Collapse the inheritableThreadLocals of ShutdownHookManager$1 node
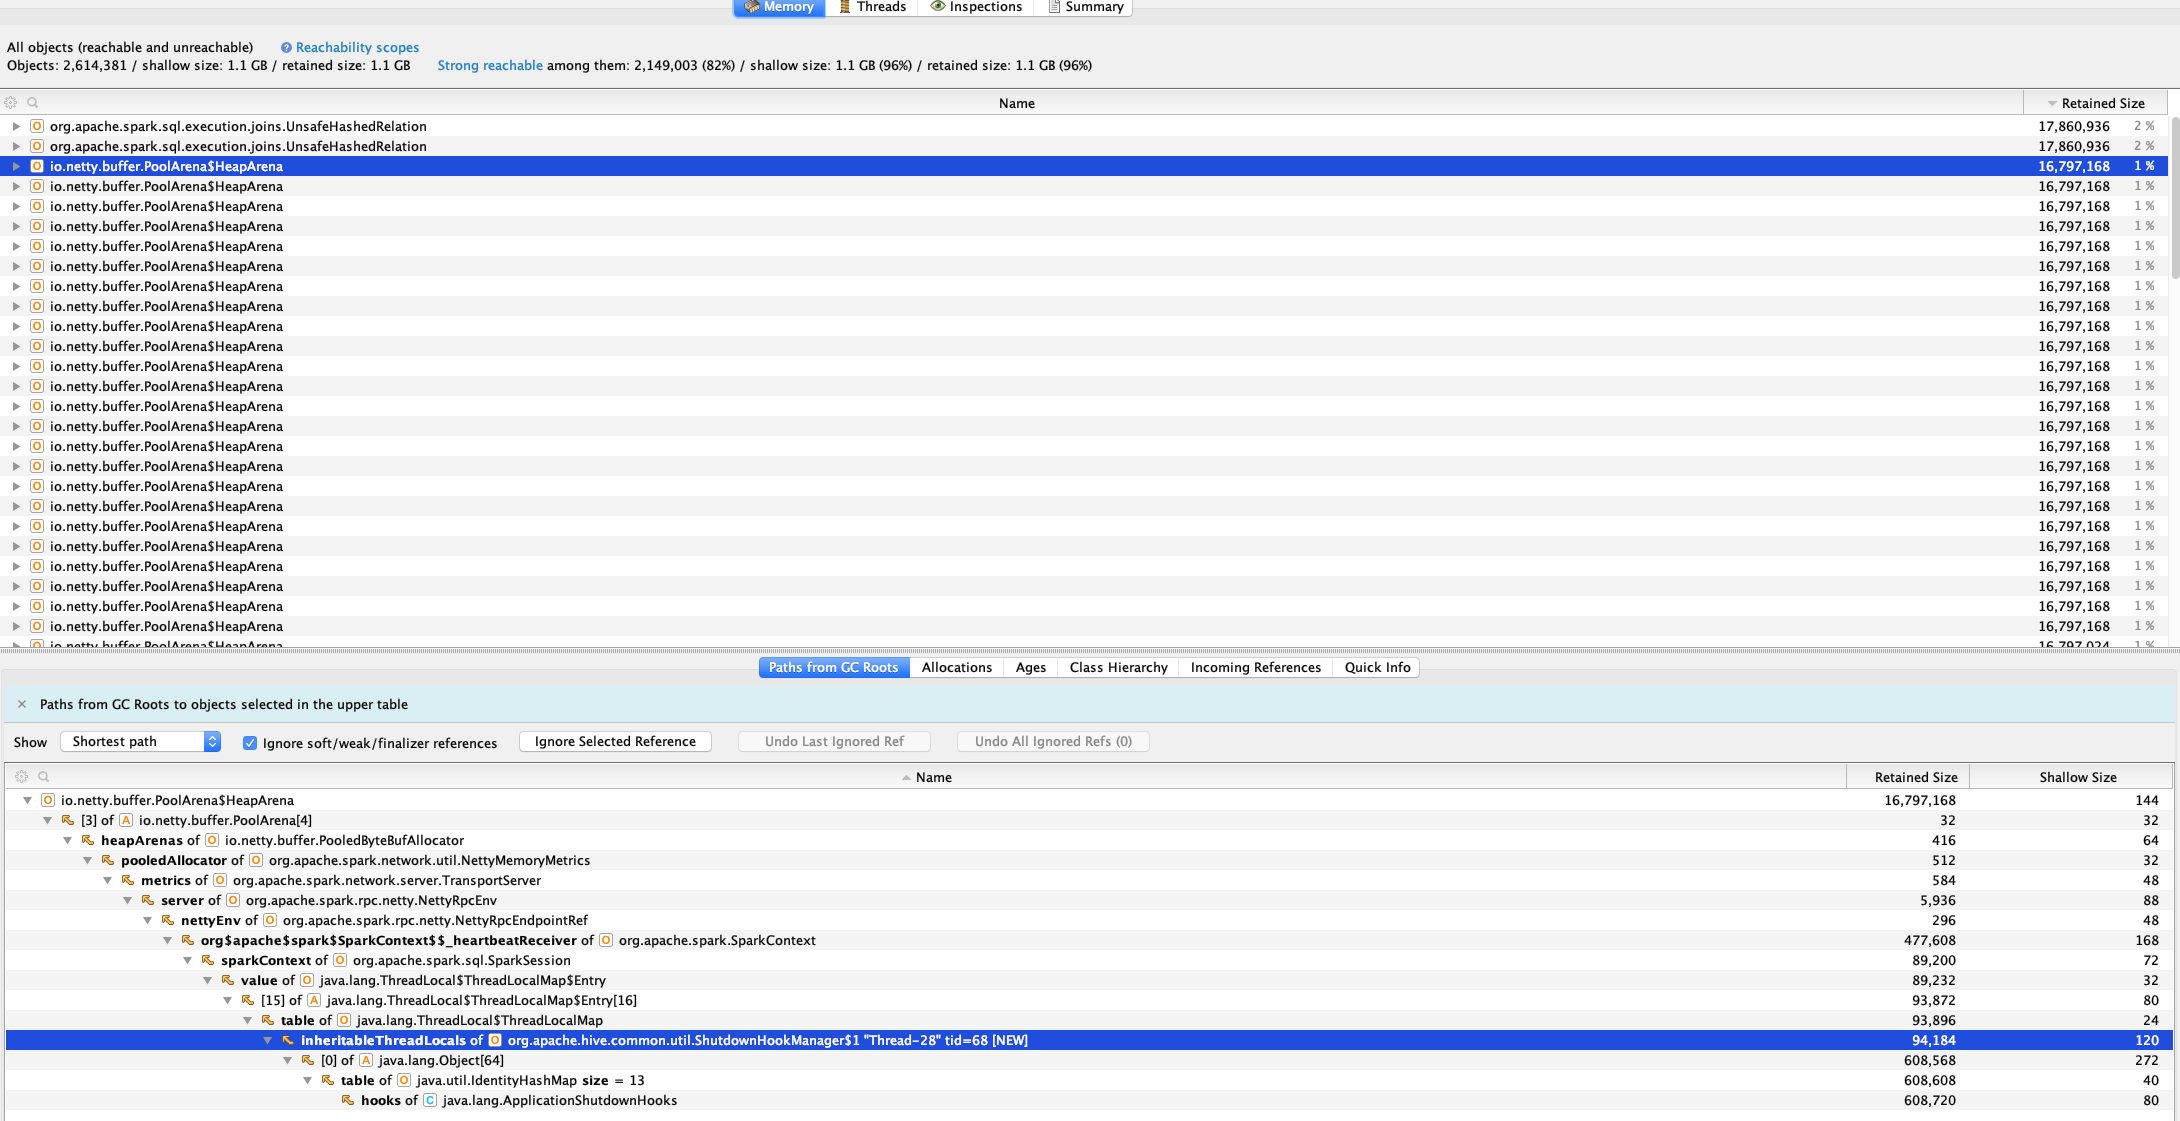 point(267,1040)
